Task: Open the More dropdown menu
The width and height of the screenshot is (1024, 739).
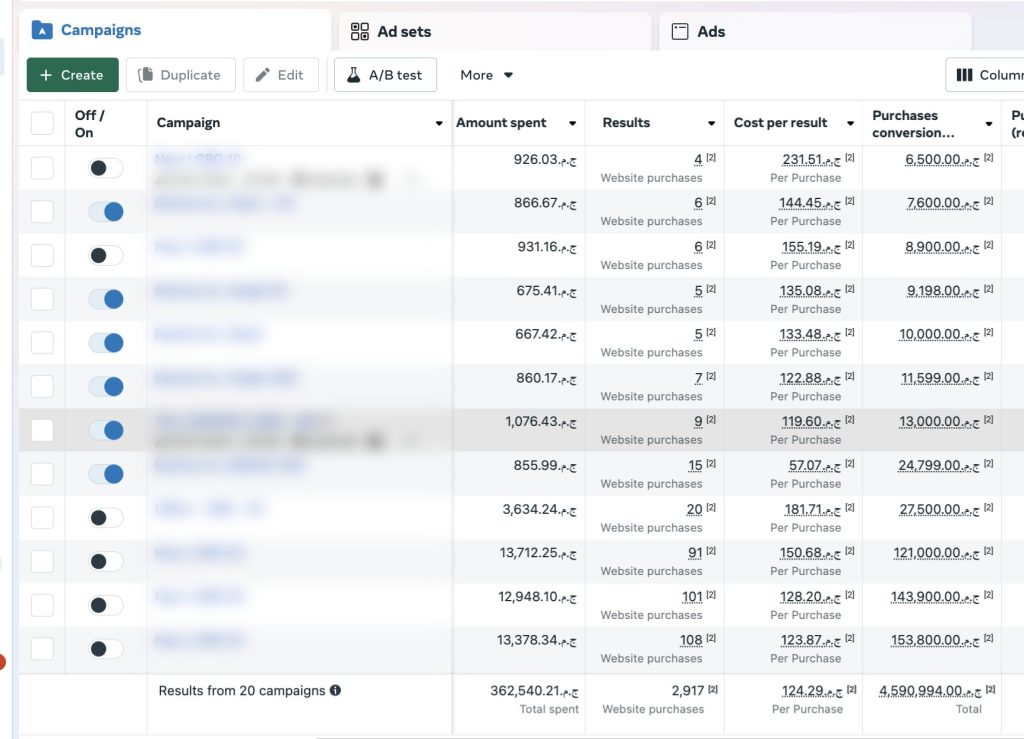Action: (x=486, y=75)
